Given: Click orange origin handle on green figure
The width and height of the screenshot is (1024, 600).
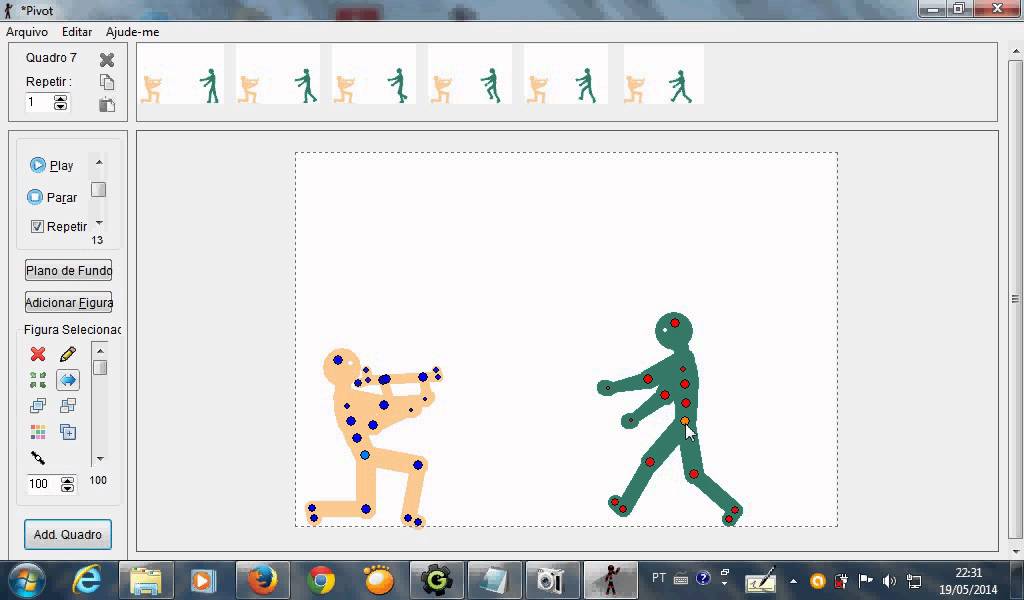Looking at the screenshot, I should pos(684,421).
